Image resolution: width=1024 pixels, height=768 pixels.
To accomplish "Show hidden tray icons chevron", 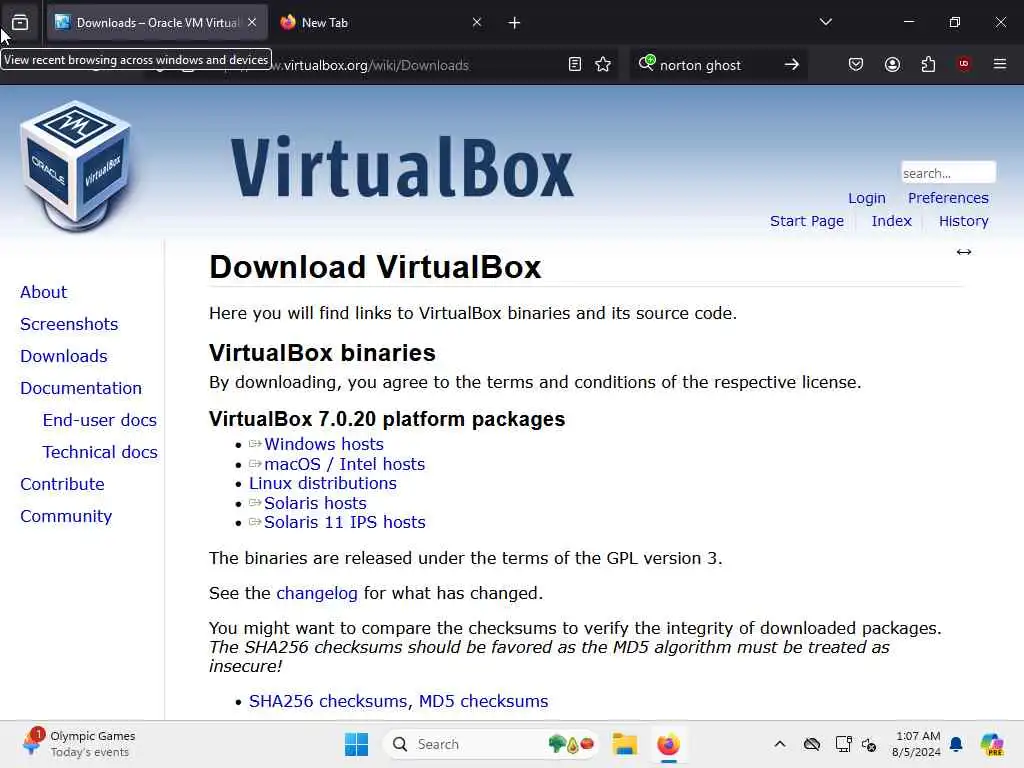I will 780,744.
